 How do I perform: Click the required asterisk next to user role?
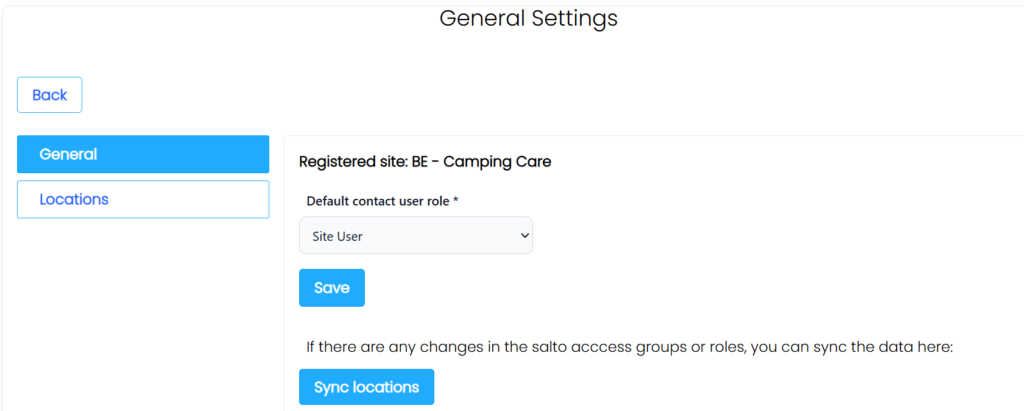[x=456, y=201]
